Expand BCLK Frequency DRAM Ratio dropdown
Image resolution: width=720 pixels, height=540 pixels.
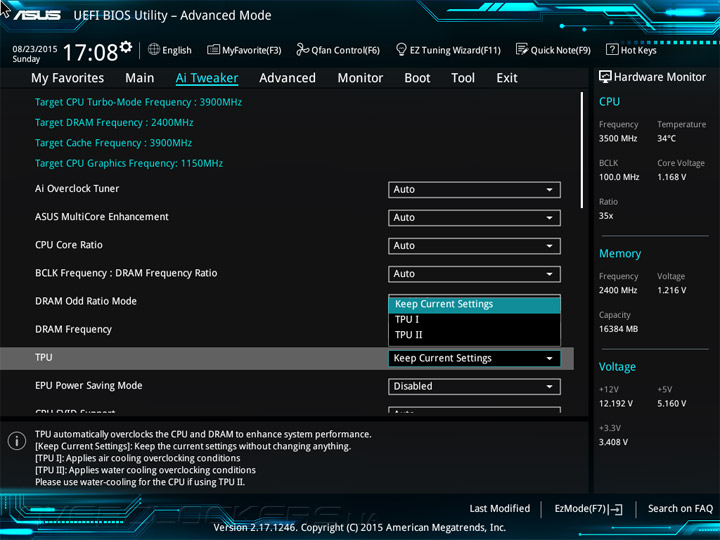[x=474, y=274]
